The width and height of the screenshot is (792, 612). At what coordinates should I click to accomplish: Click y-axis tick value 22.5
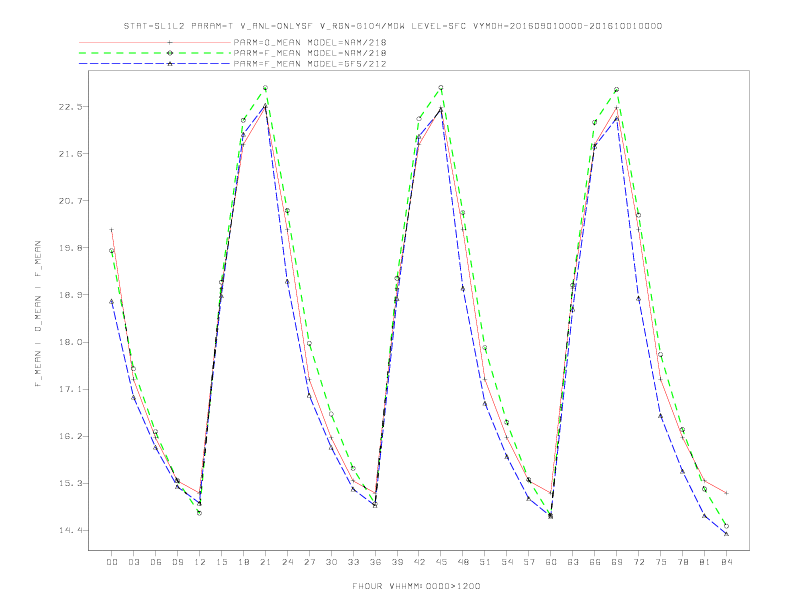point(70,107)
